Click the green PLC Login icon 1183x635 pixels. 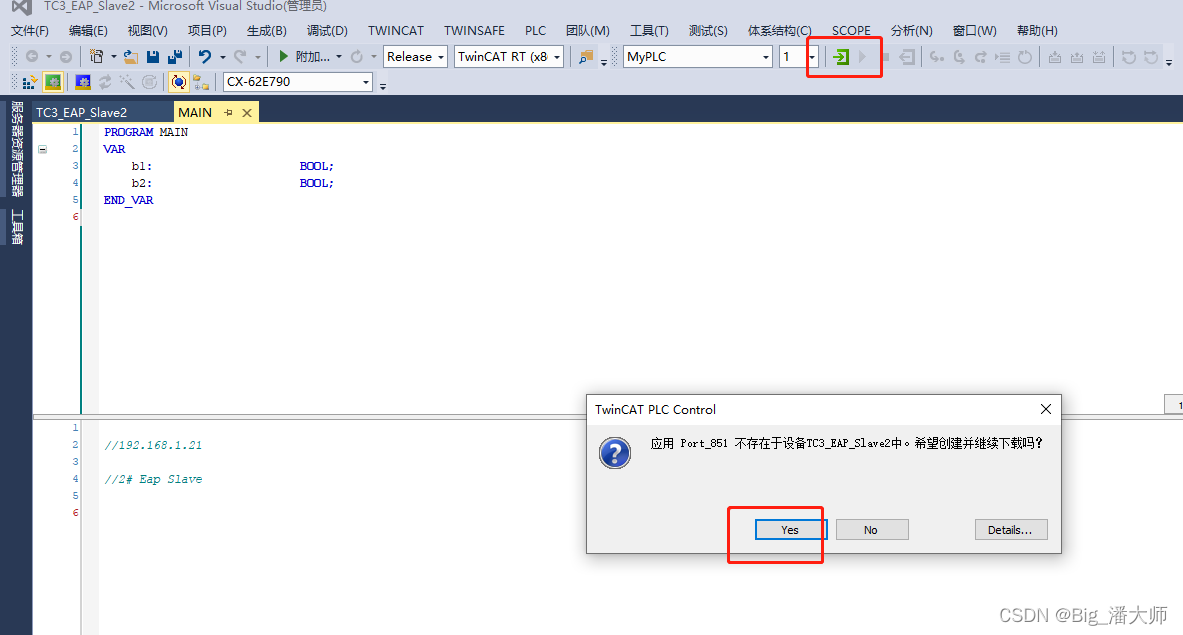point(840,57)
